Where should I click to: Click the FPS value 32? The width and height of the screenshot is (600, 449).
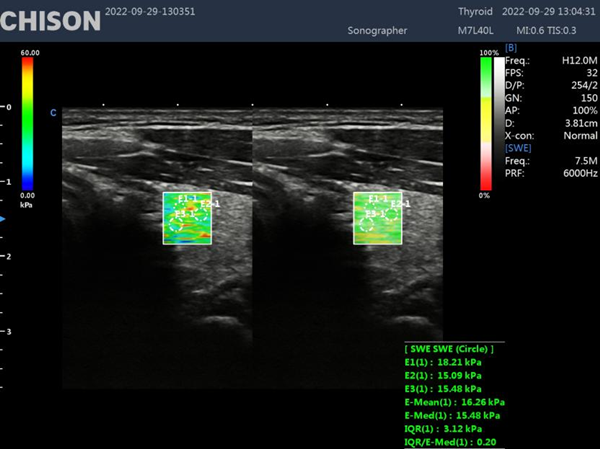pyautogui.click(x=592, y=73)
